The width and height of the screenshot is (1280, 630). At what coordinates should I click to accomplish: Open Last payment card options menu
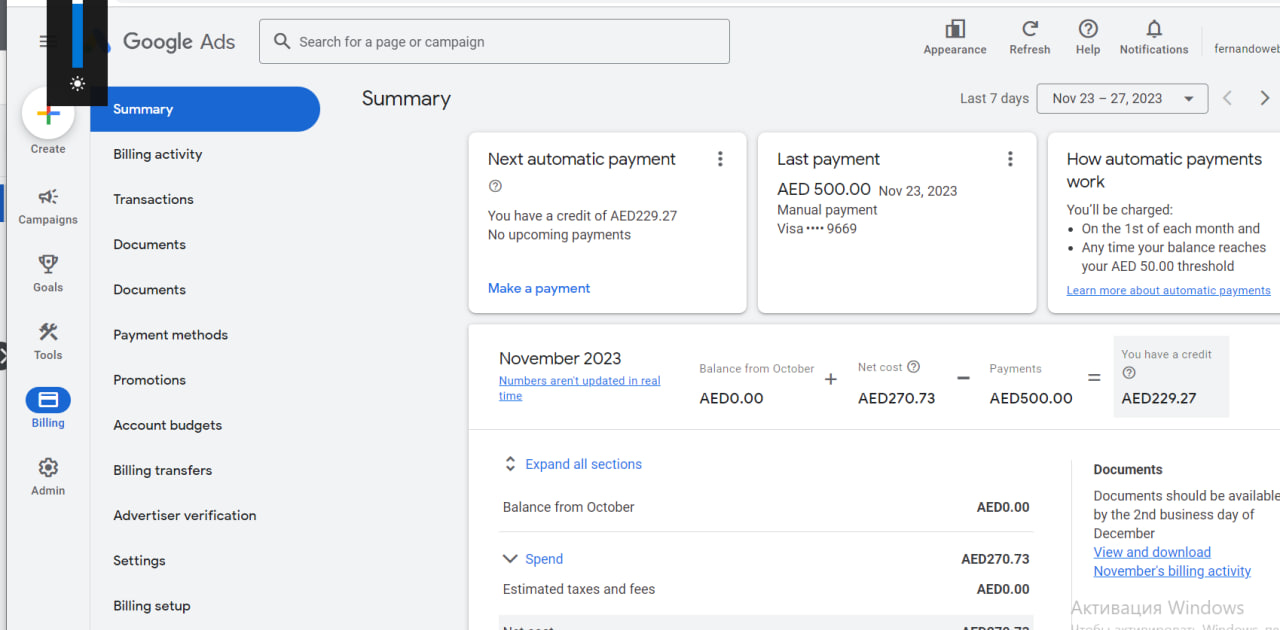point(1010,159)
